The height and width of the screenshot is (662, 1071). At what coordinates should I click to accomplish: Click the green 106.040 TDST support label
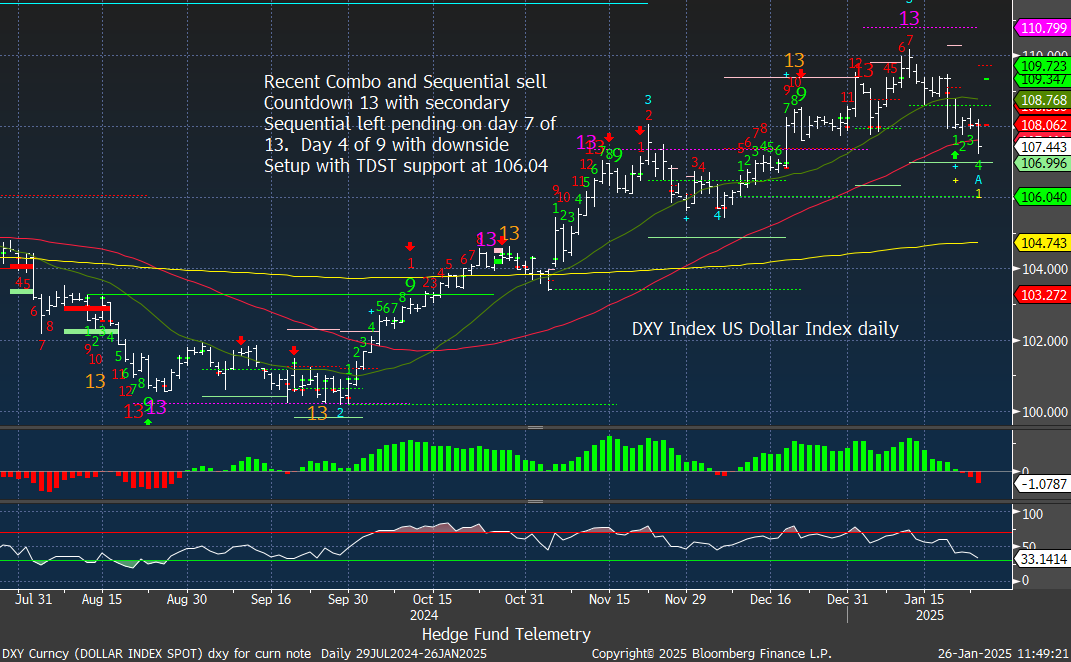(x=1042, y=197)
